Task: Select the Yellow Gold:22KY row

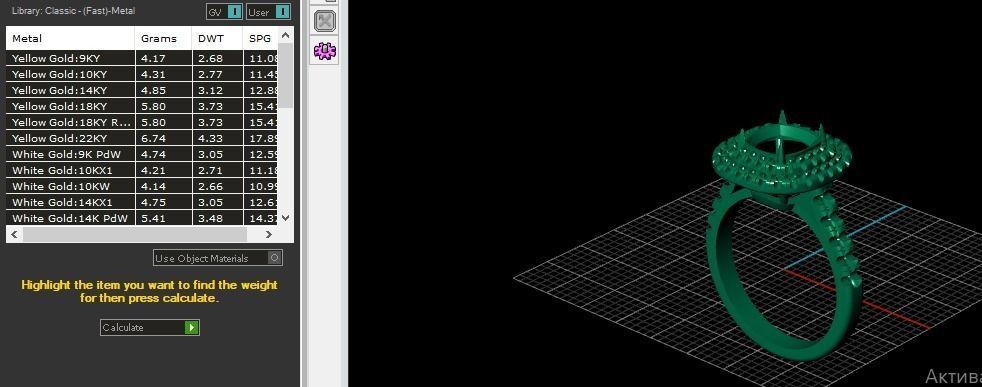Action: 142,138
